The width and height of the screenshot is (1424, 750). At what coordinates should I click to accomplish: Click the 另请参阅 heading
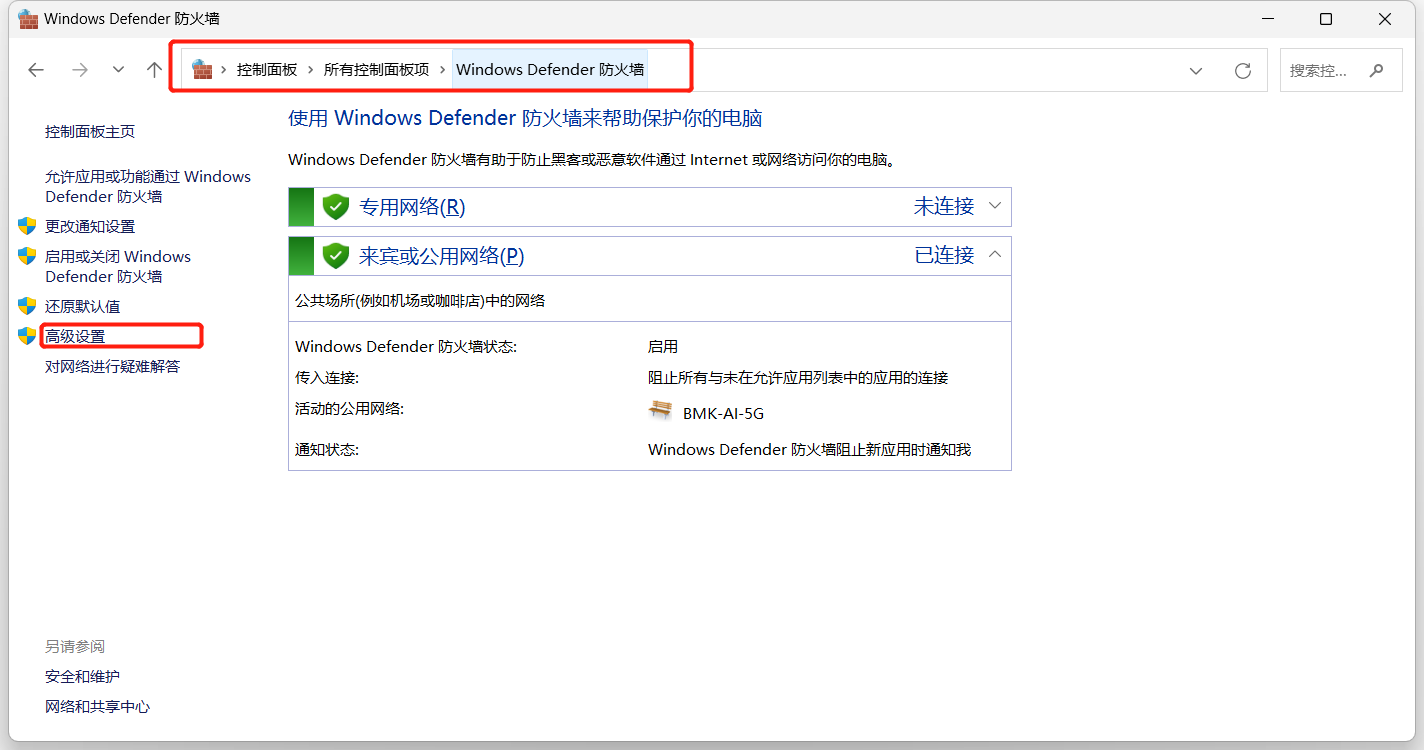point(75,646)
